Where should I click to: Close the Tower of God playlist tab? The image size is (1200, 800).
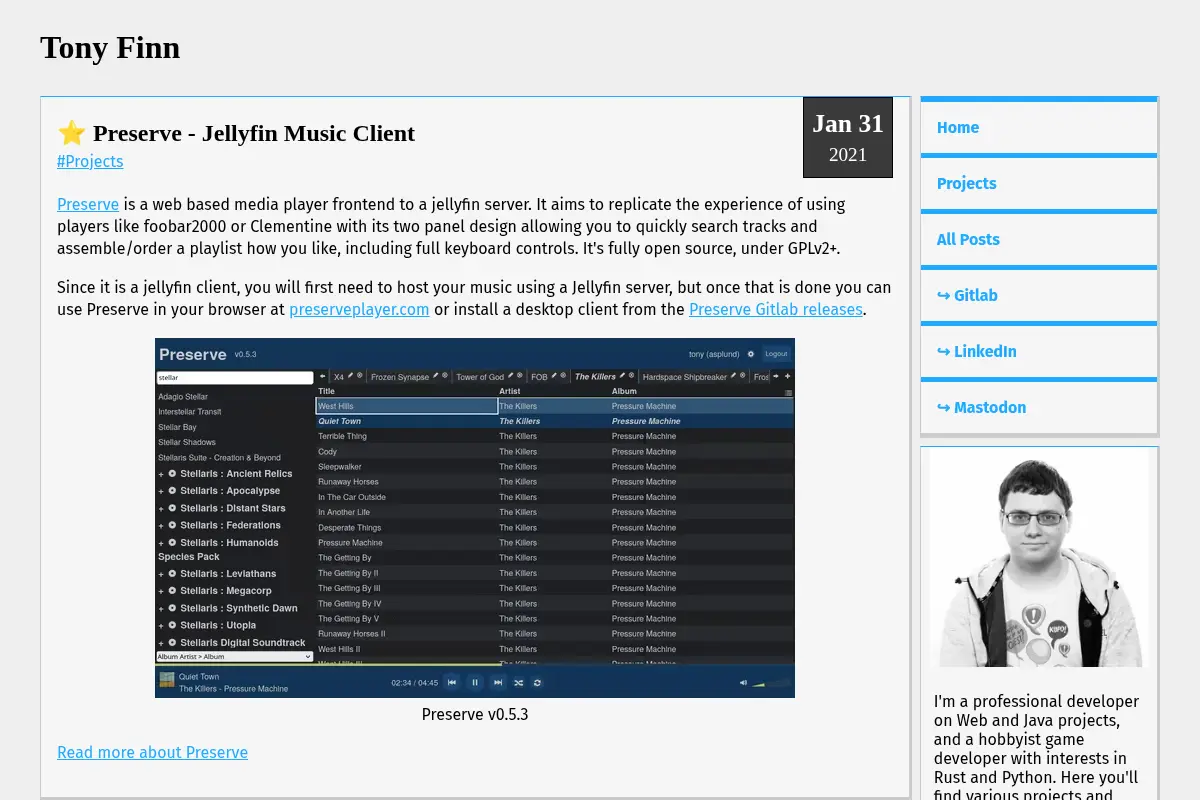coord(520,376)
